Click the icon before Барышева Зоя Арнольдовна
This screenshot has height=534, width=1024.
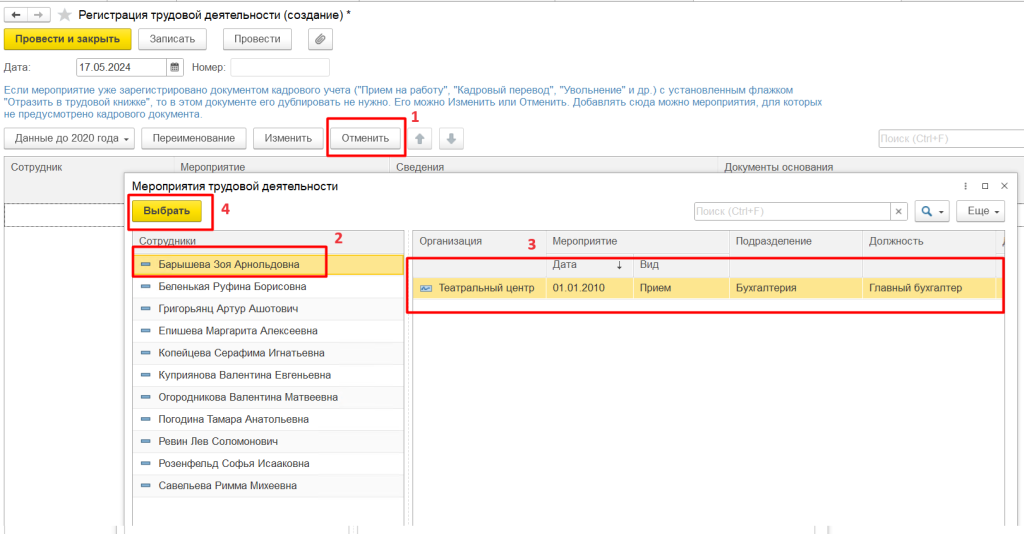[146, 264]
